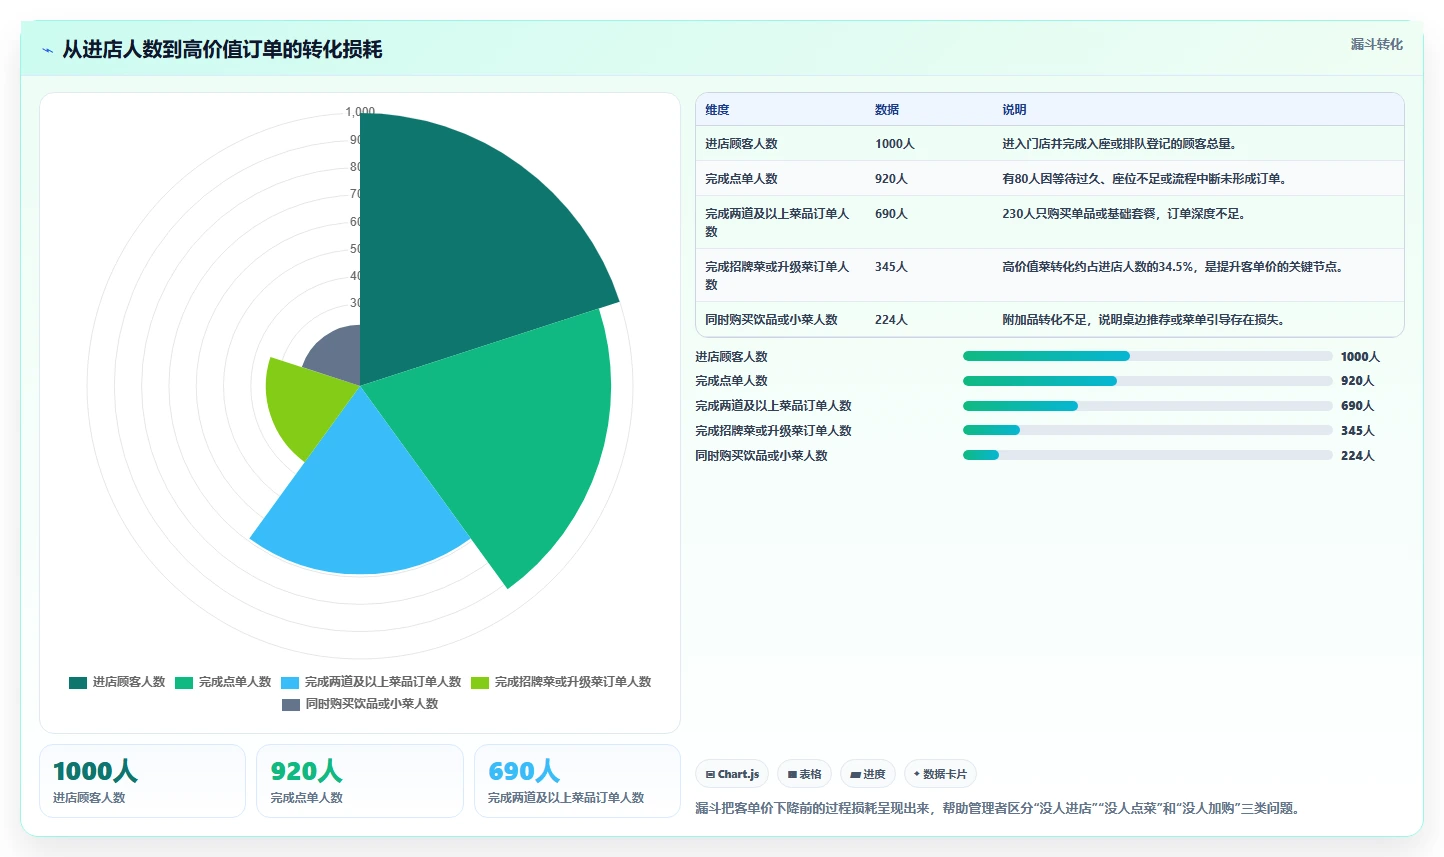Image resolution: width=1444 pixels, height=857 pixels.
Task: Click the 1000人 进店顾客人数 data card
Action: click(142, 781)
